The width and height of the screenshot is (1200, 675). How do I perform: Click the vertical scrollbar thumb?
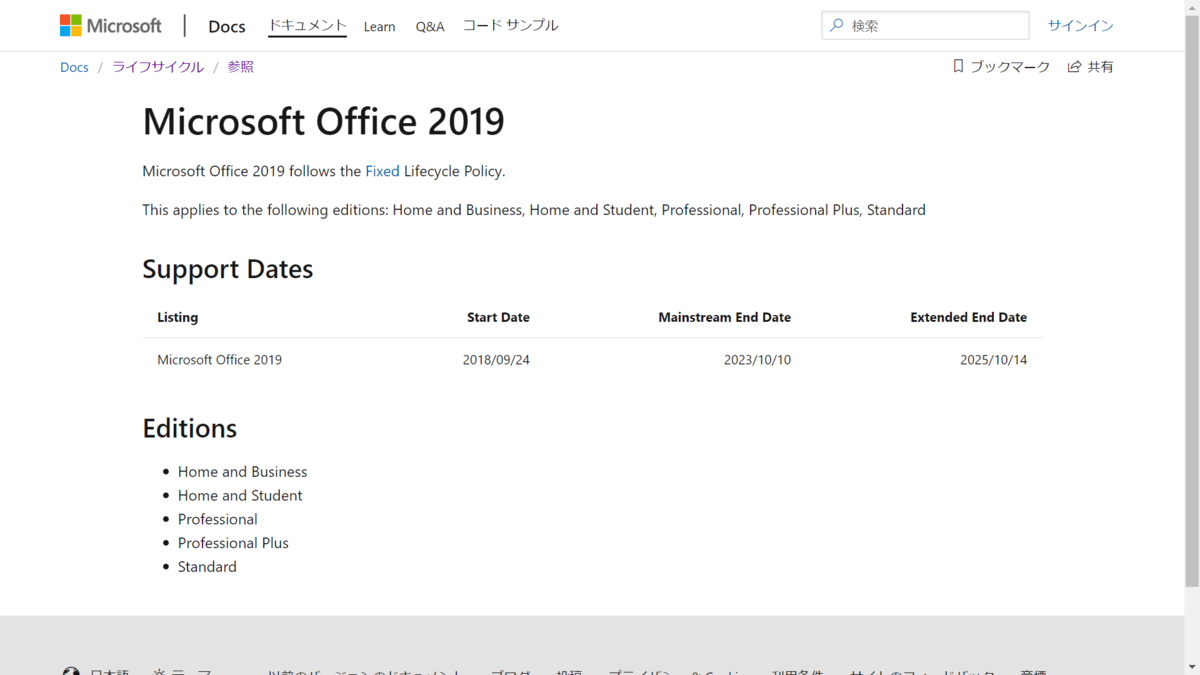pyautogui.click(x=1192, y=300)
